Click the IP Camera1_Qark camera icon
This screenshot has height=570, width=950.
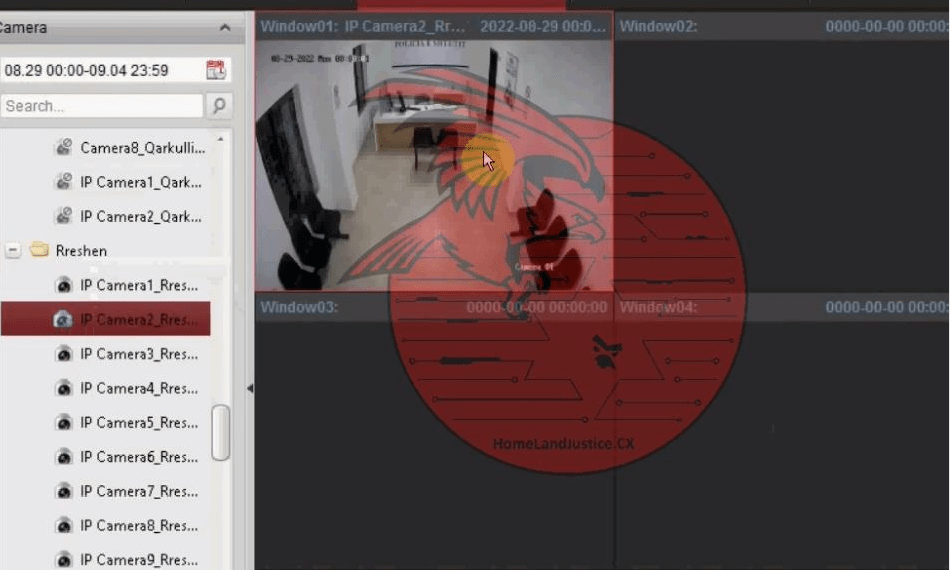click(64, 182)
